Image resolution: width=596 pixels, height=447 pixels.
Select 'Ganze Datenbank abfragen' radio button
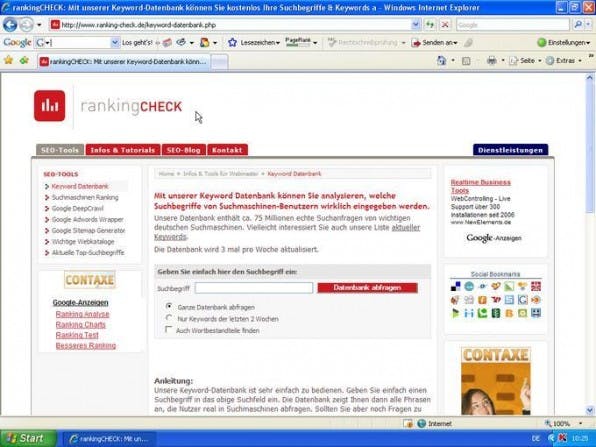[169, 306]
